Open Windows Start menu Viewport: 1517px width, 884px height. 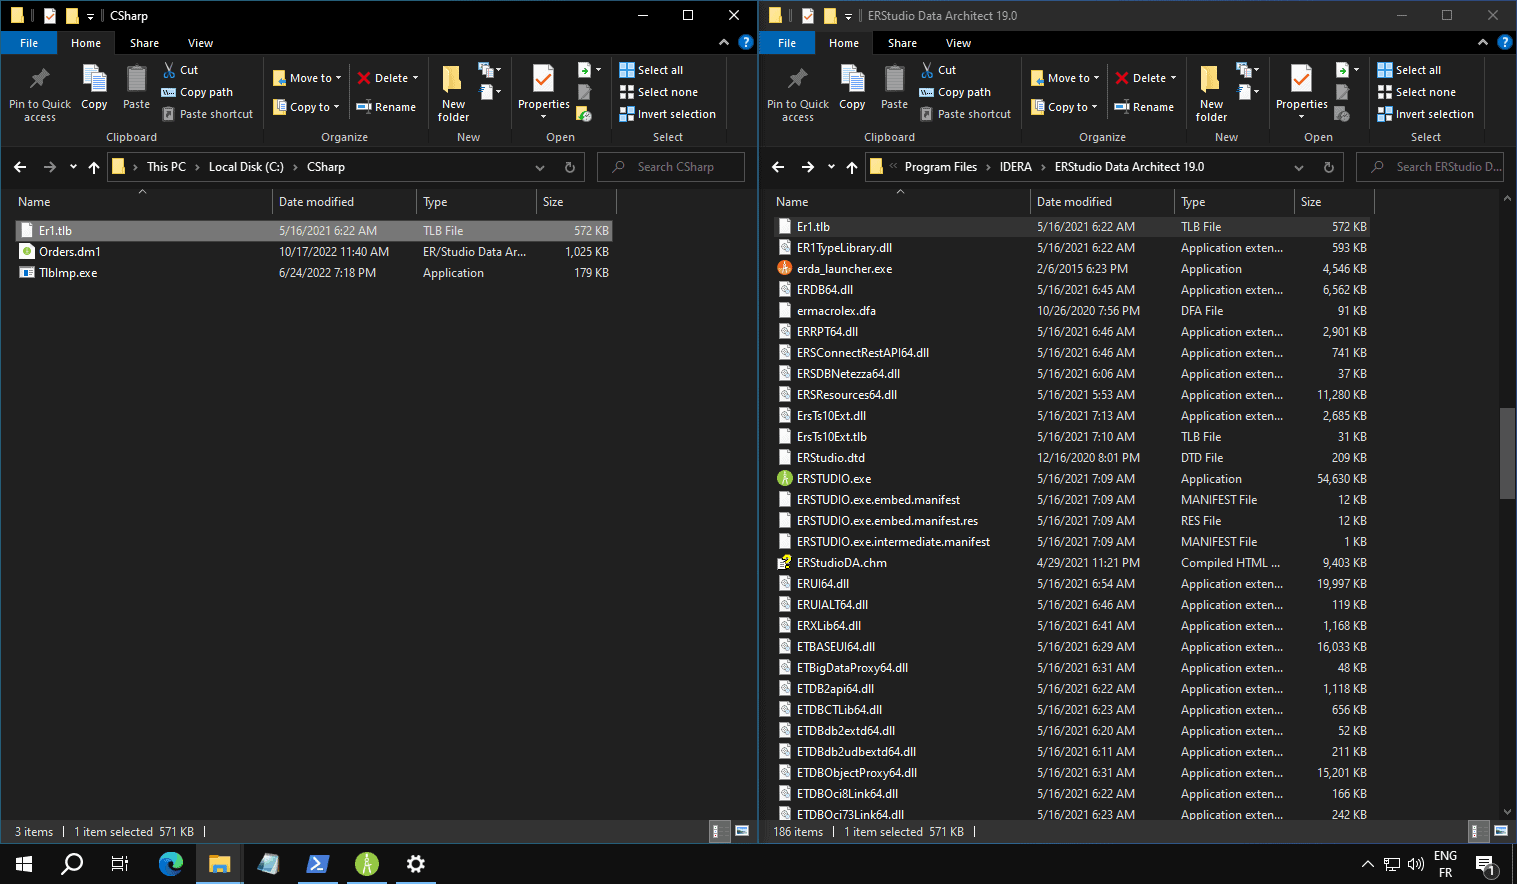[24, 864]
